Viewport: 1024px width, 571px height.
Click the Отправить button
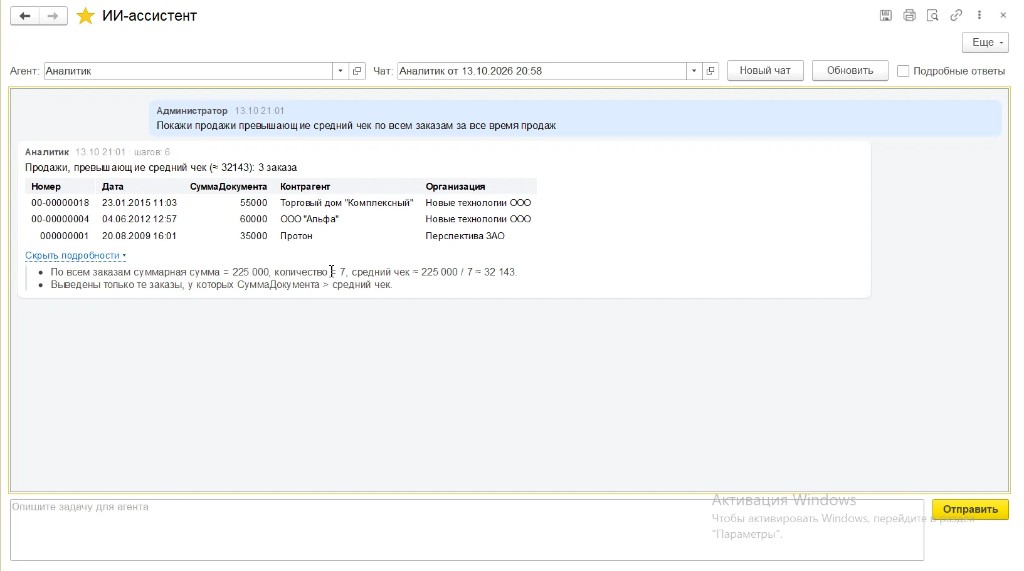pos(970,509)
